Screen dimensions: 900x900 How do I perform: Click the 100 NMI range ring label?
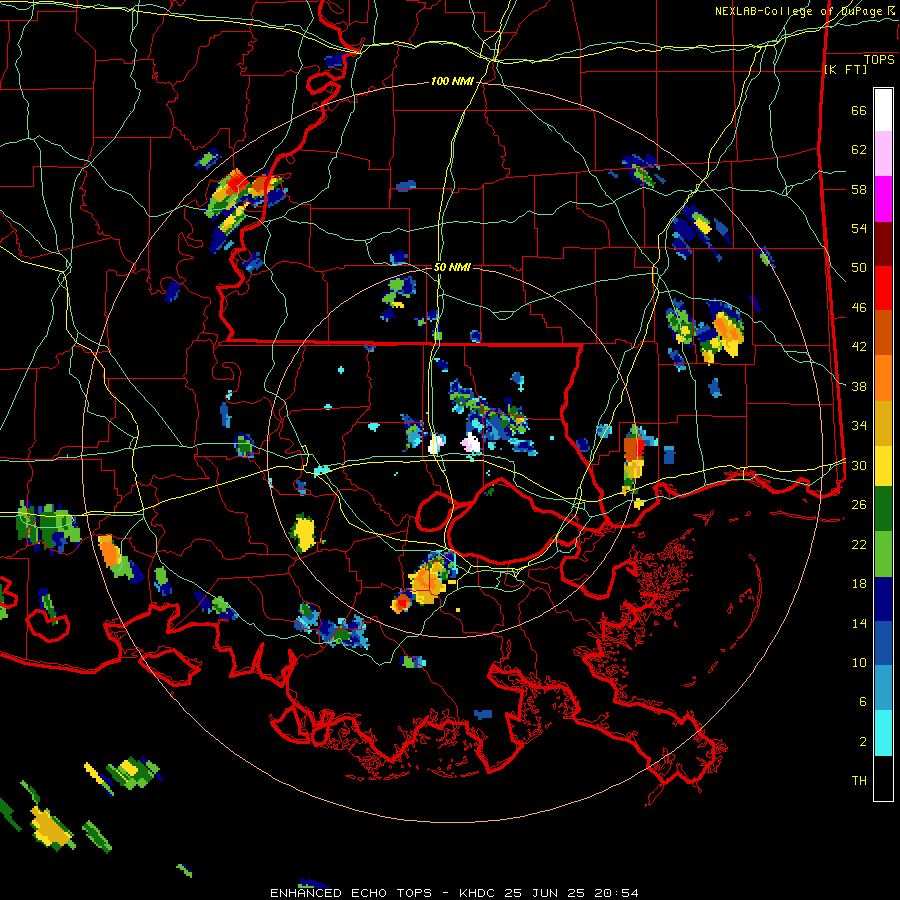click(x=452, y=82)
